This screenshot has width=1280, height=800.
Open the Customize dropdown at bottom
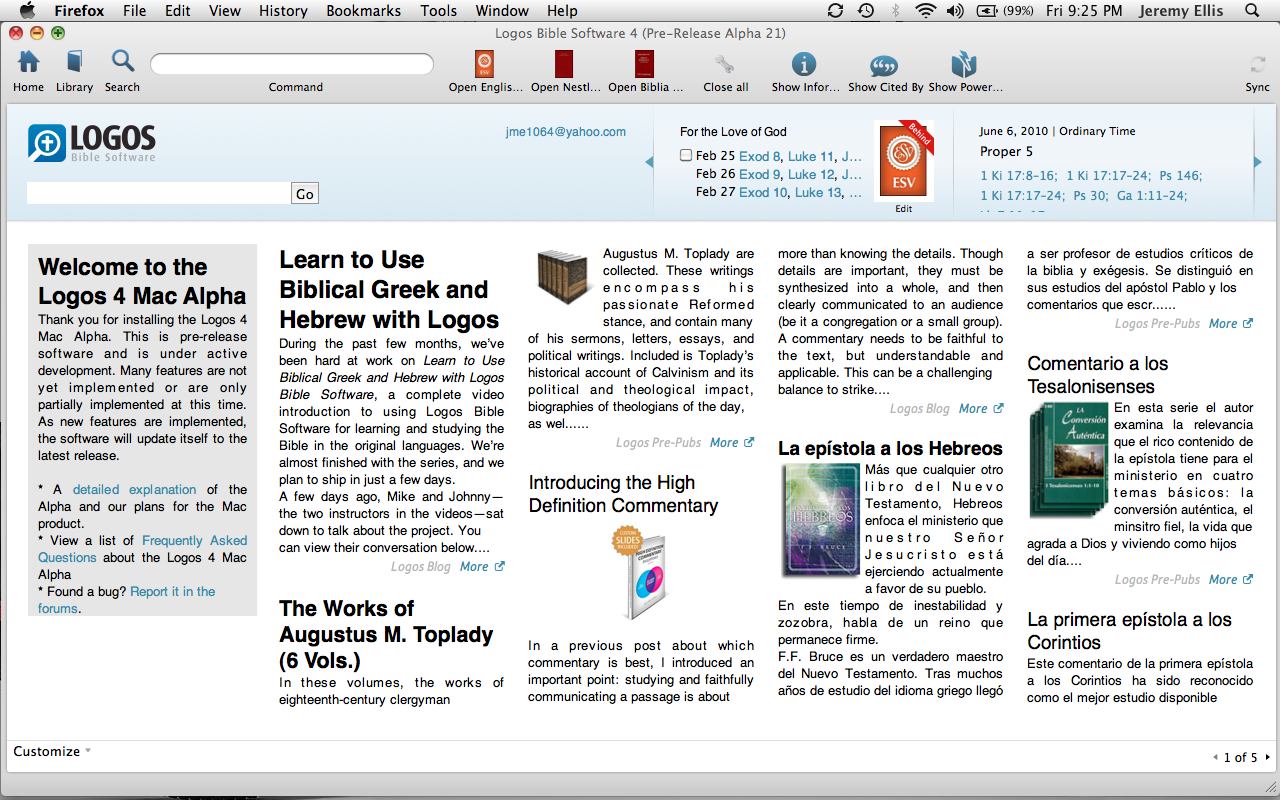point(52,751)
